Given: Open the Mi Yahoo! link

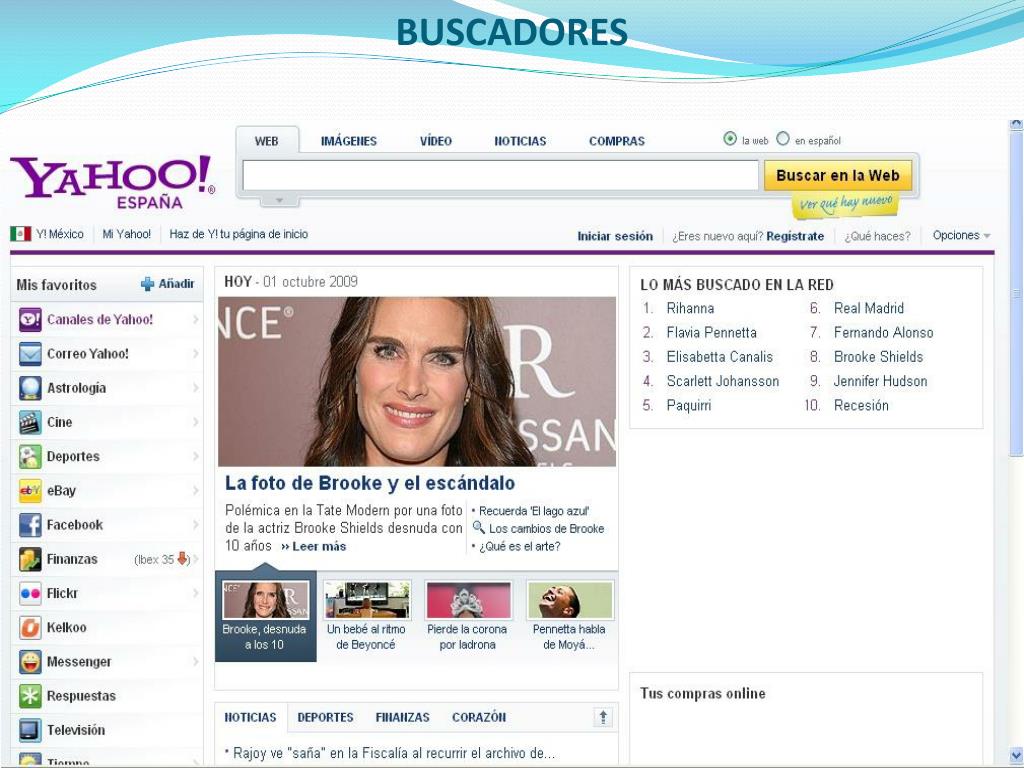Looking at the screenshot, I should pyautogui.click(x=127, y=234).
